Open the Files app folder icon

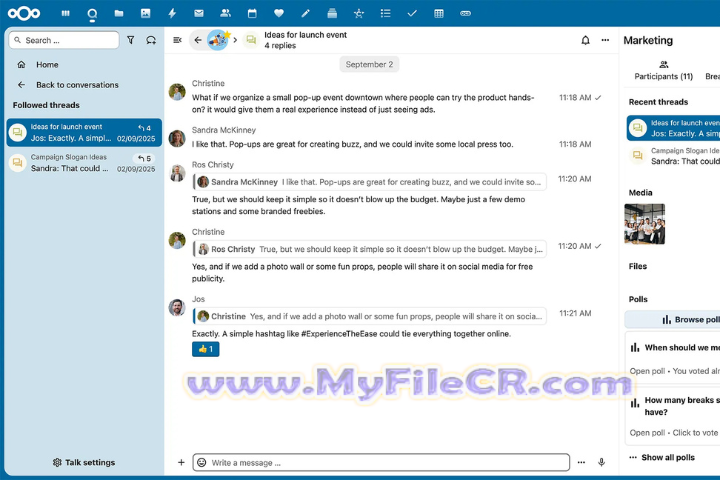click(x=119, y=13)
